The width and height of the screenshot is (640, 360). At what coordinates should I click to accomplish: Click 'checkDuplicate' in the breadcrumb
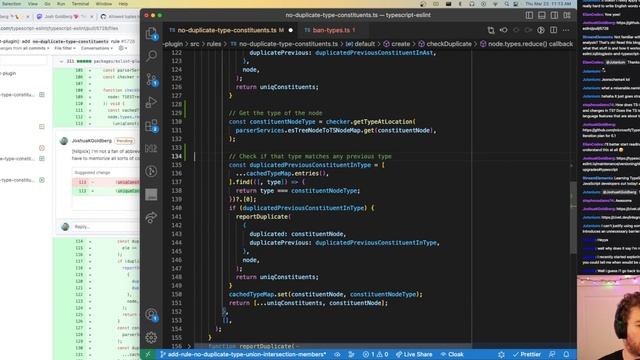pos(444,44)
